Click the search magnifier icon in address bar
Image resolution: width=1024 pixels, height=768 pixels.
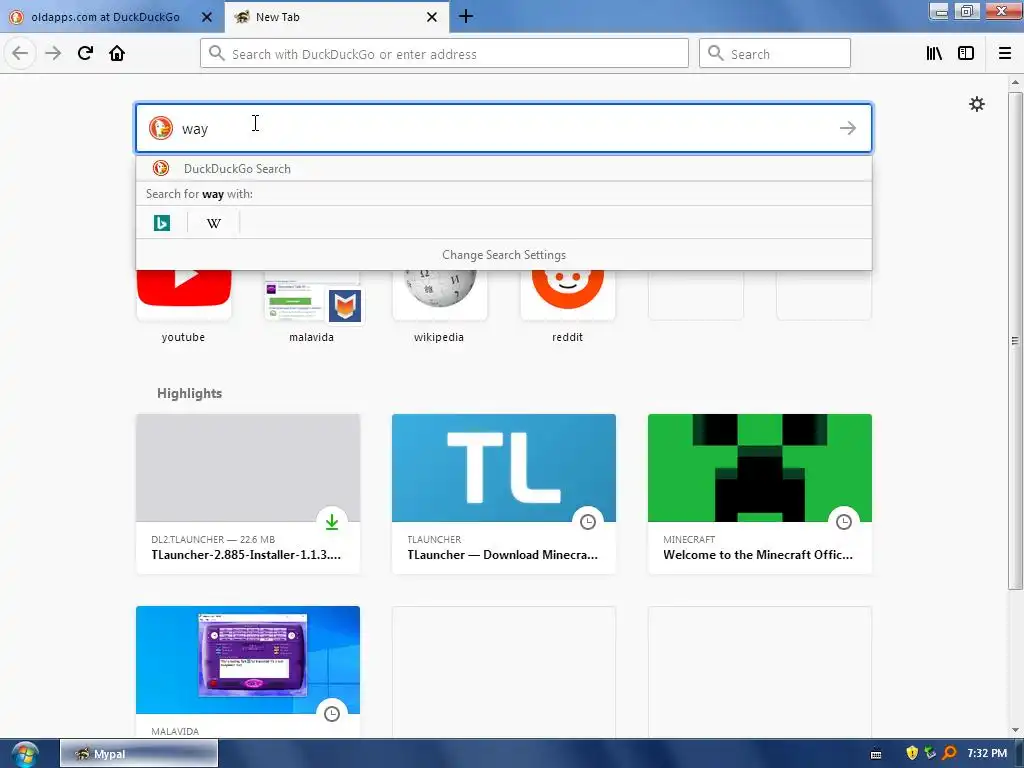(217, 53)
